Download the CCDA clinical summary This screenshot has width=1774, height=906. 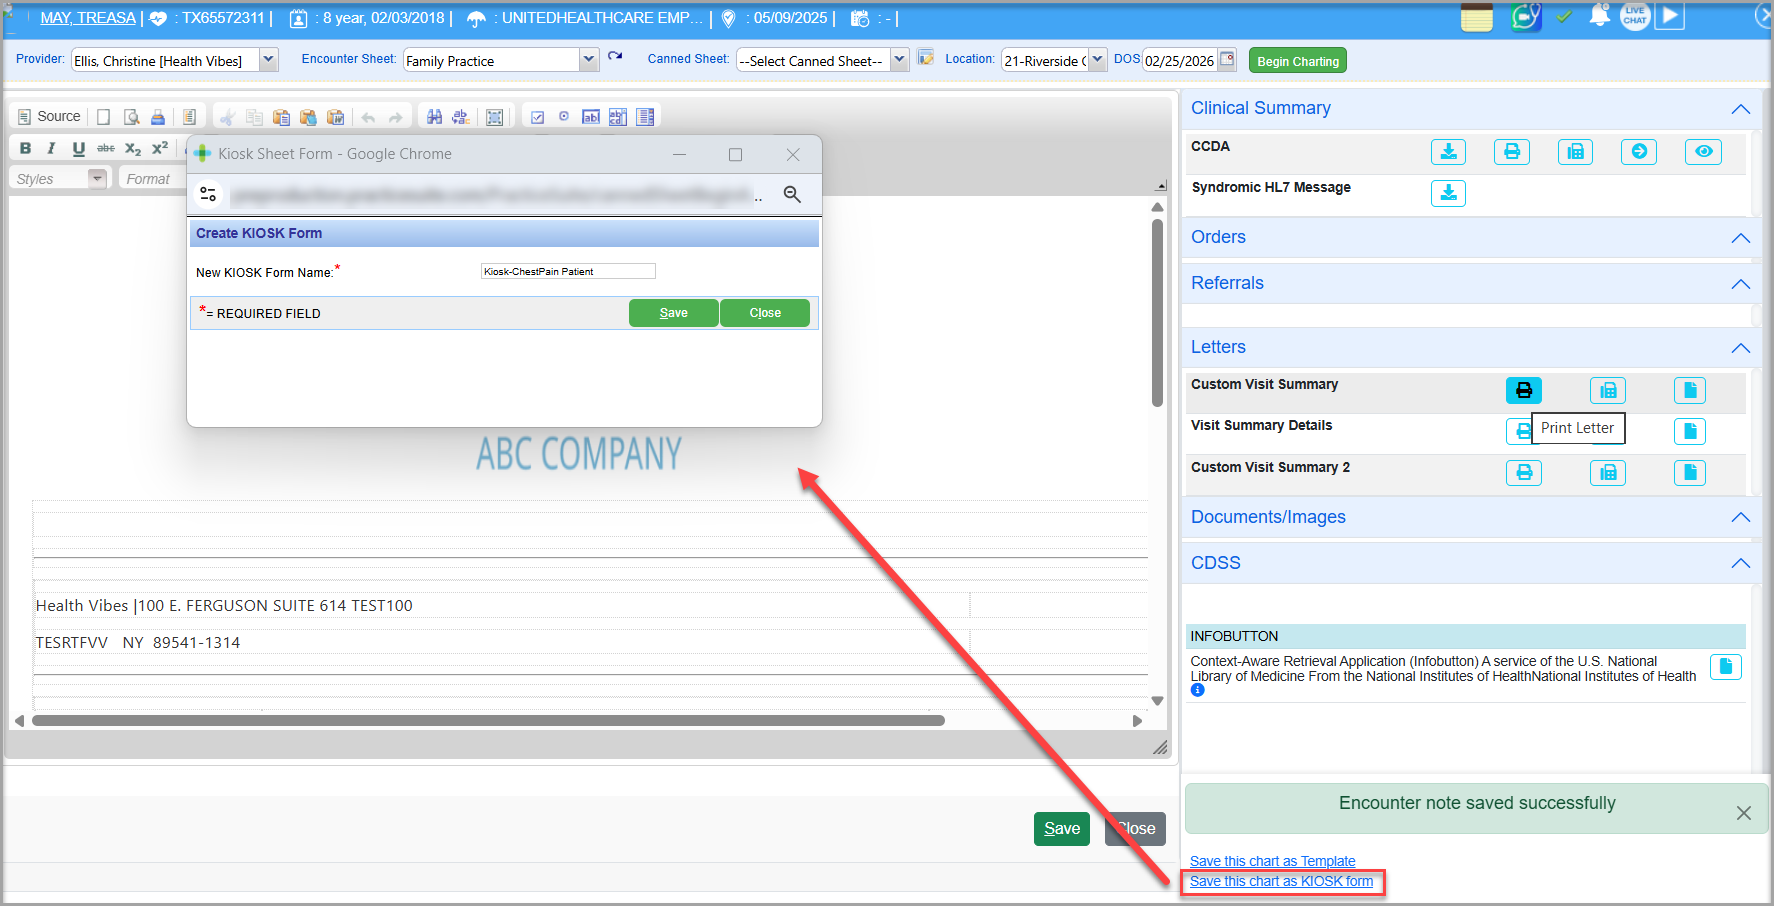(1447, 152)
